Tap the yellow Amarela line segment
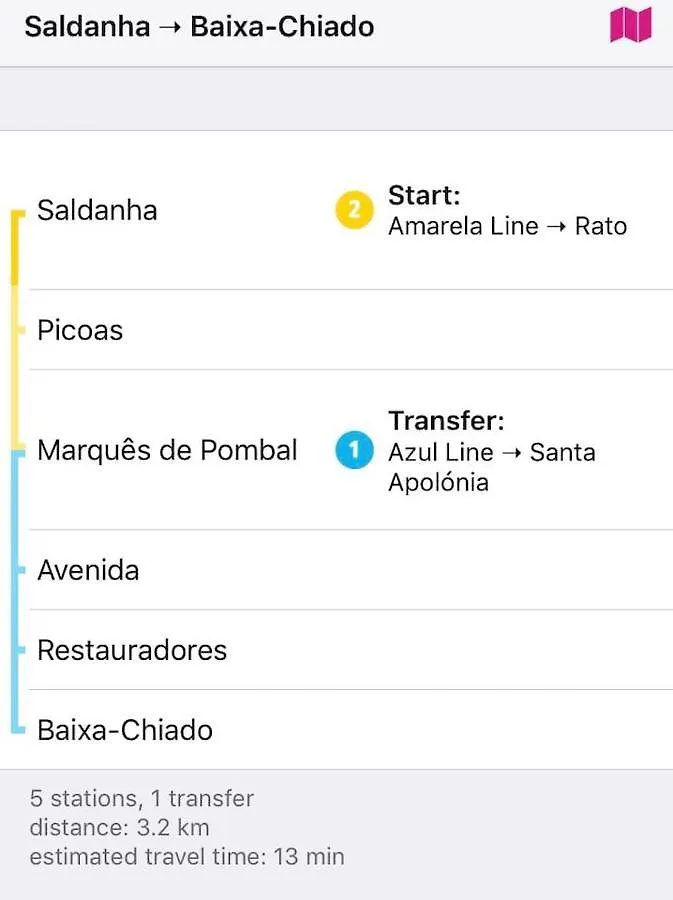 (15, 331)
